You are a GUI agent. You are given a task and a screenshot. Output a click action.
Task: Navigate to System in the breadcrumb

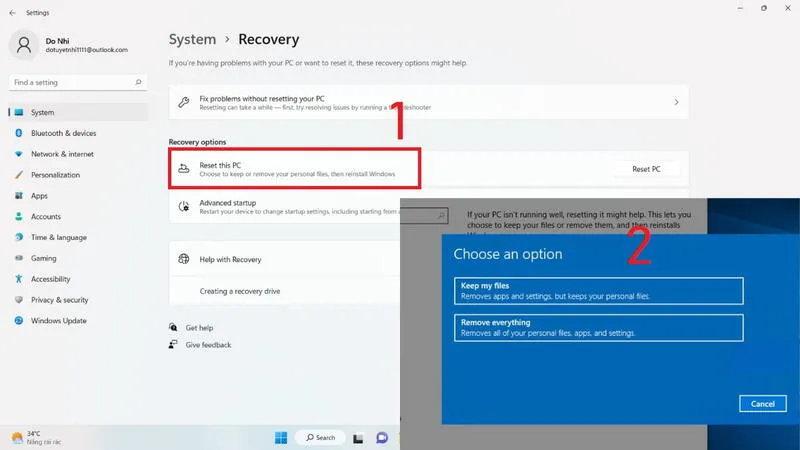coord(192,40)
